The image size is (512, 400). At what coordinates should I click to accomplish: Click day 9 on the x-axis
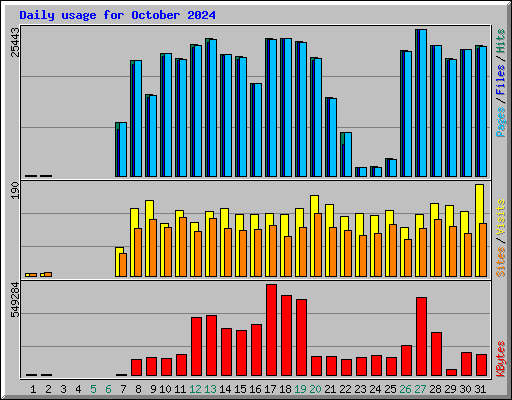153,389
